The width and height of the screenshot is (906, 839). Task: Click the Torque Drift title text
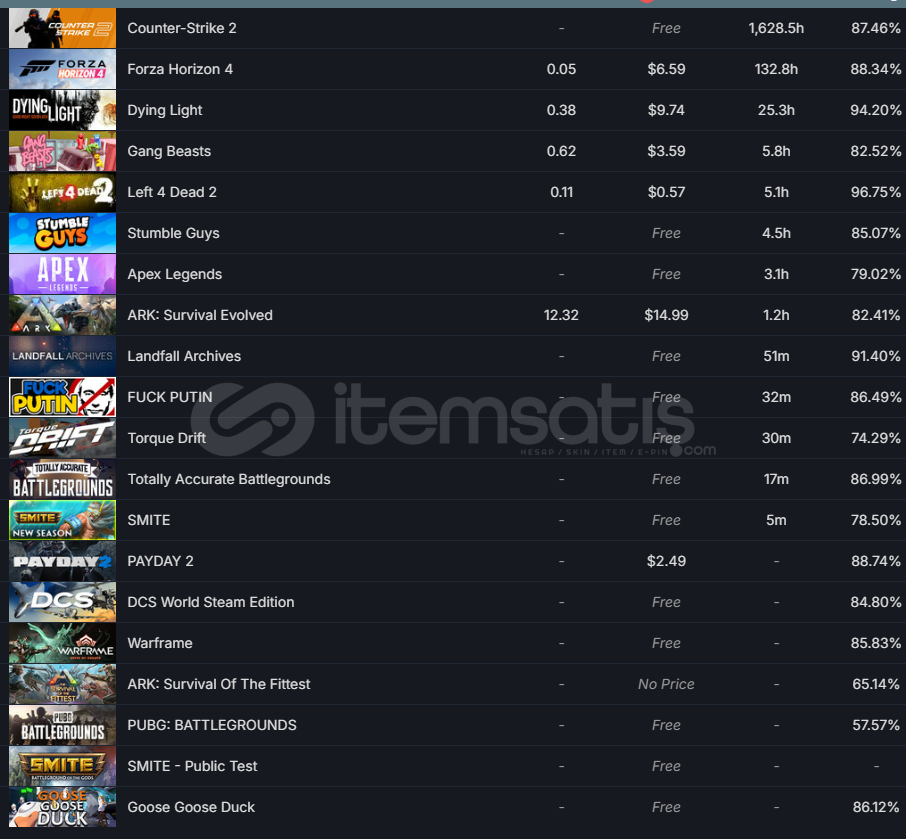166,439
